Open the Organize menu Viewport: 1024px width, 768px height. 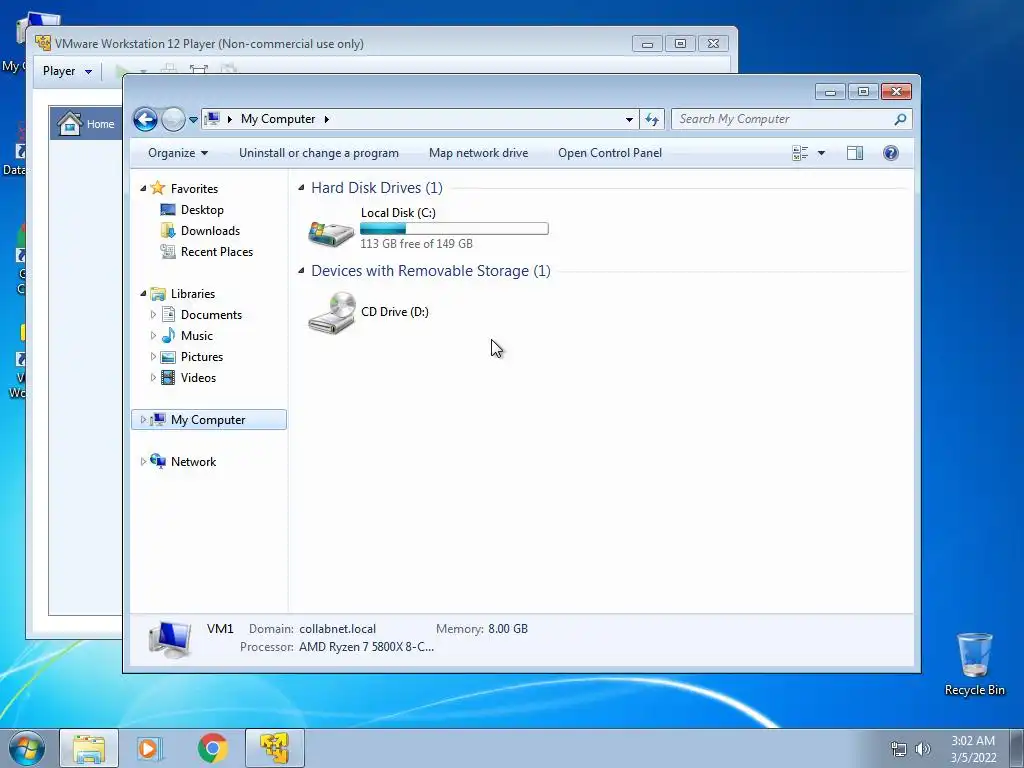178,153
